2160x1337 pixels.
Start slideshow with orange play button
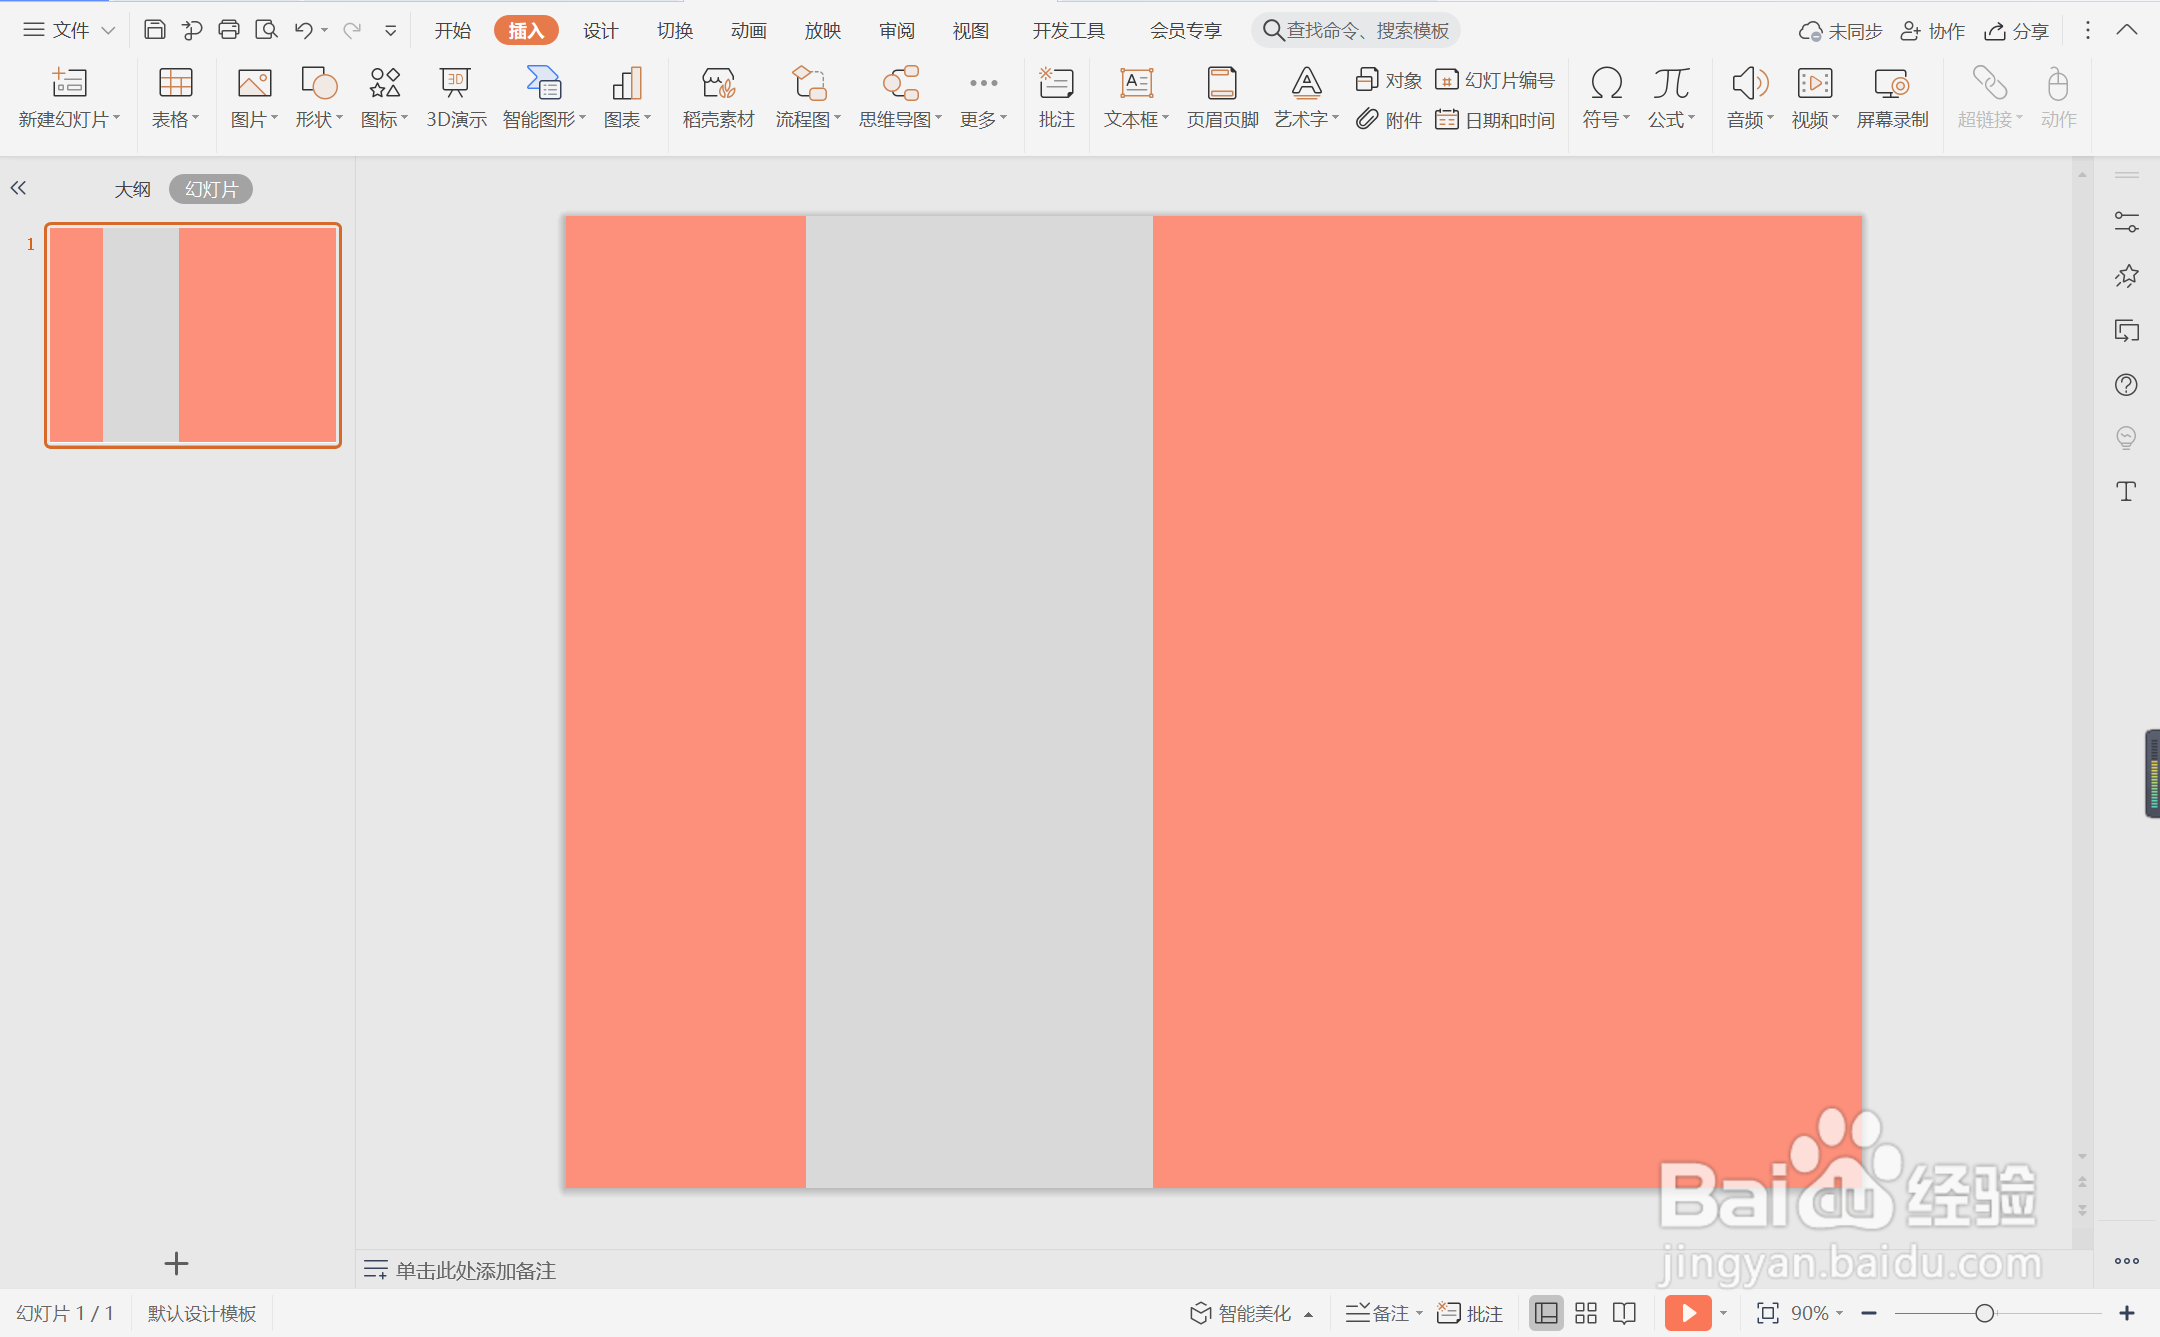1688,1313
